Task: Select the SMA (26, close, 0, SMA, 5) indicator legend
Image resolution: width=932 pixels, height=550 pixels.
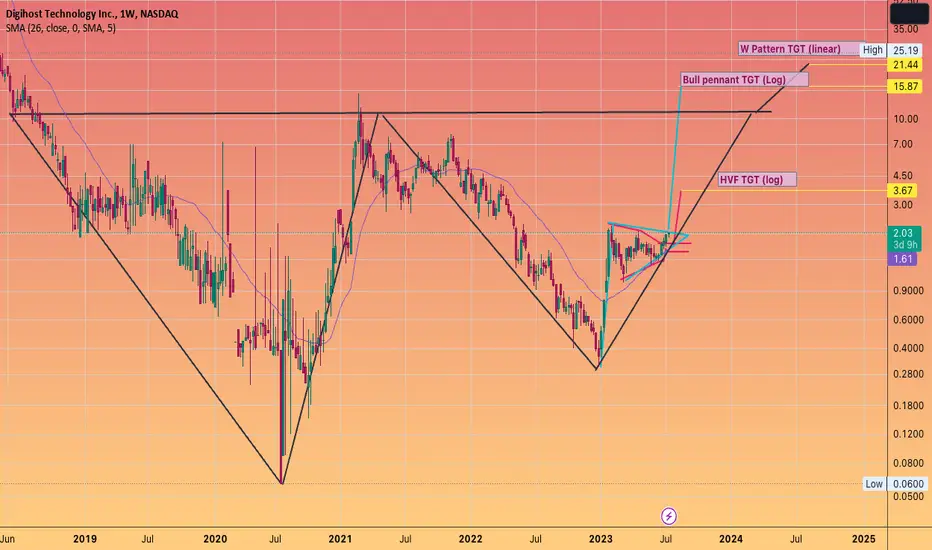Action: tap(61, 28)
